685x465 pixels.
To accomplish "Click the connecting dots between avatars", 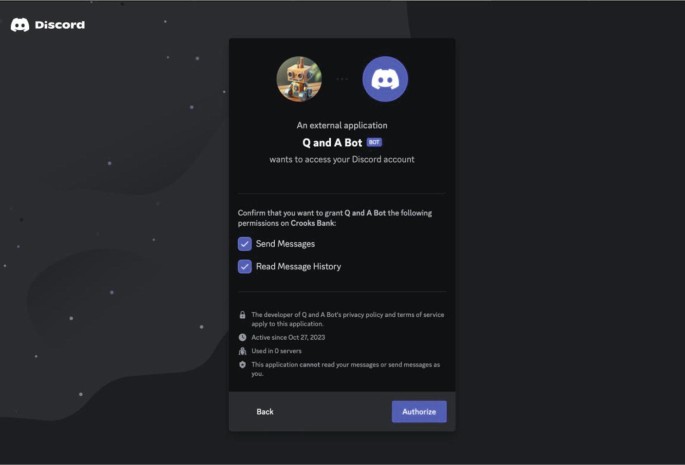I will 342,79.
